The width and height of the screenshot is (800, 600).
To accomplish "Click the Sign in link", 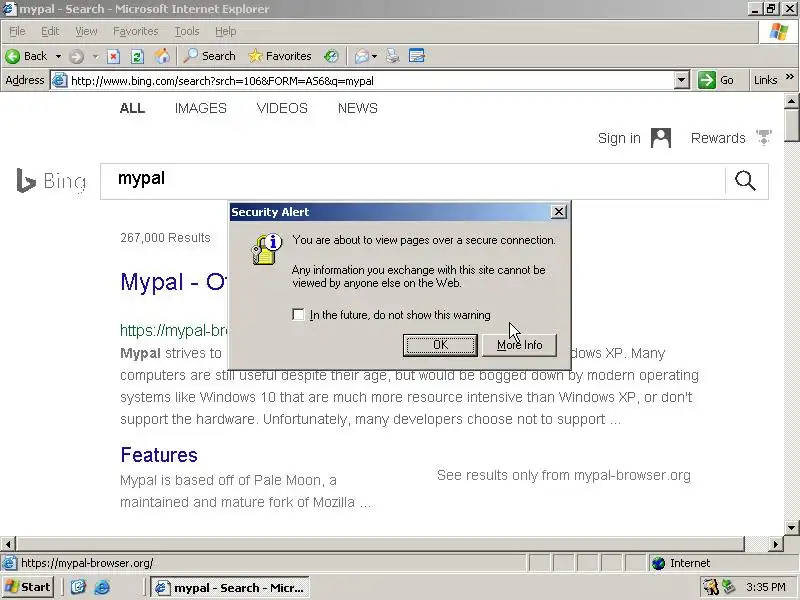I will [x=619, y=138].
